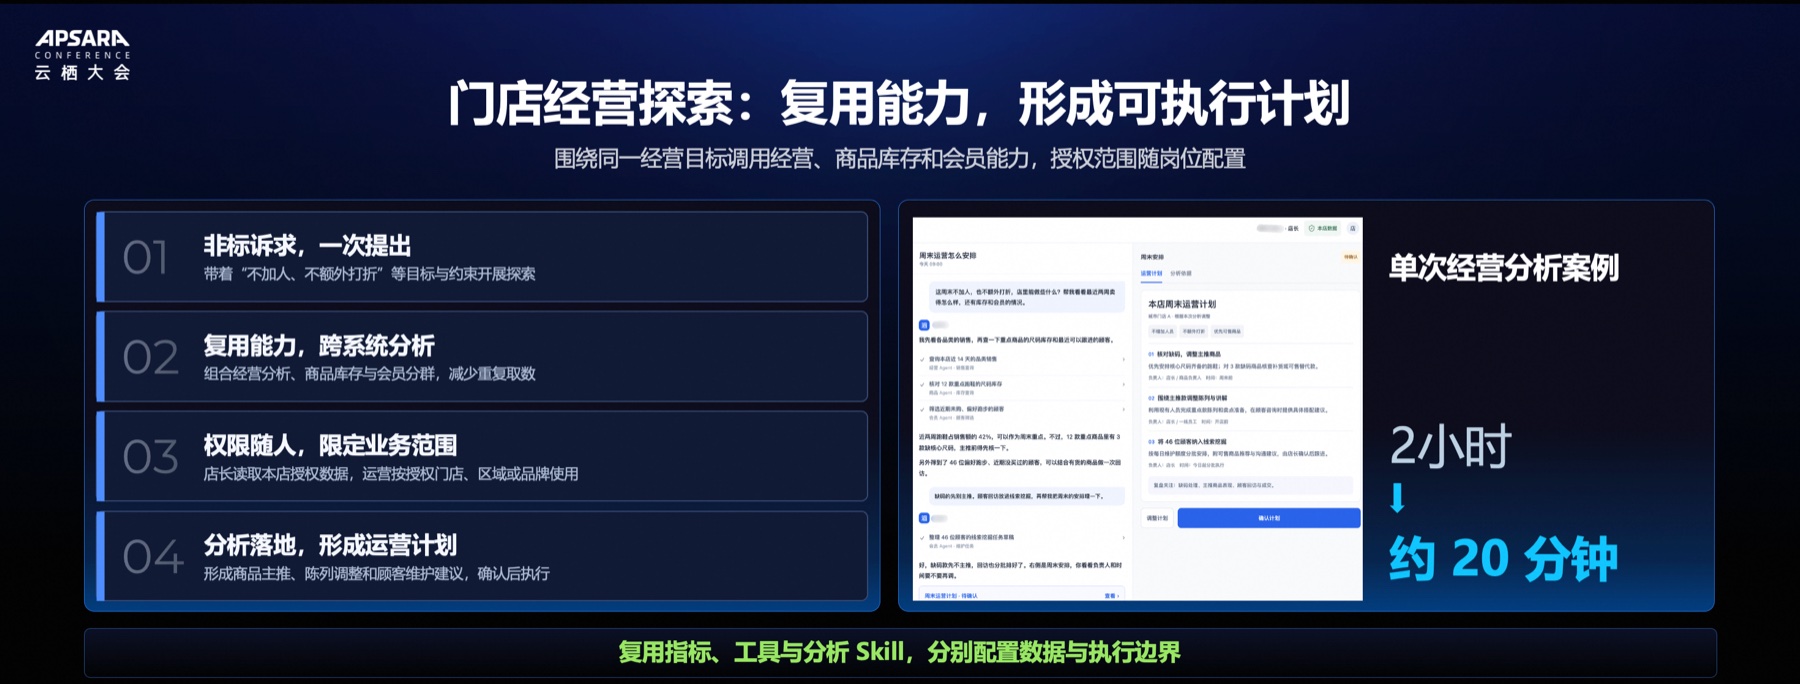Click the 店 avatar icon top right
1800x684 pixels.
coord(1353,228)
